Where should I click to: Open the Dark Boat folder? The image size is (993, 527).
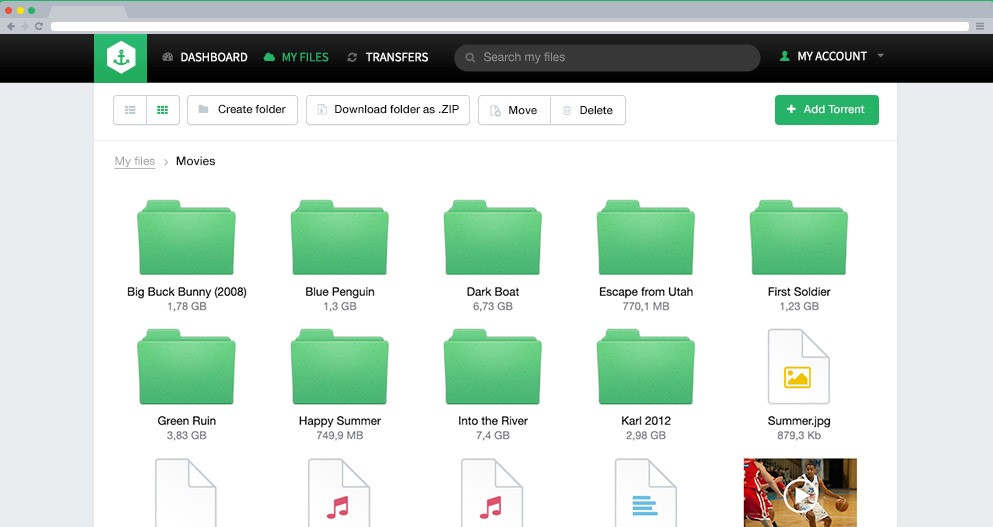point(492,238)
